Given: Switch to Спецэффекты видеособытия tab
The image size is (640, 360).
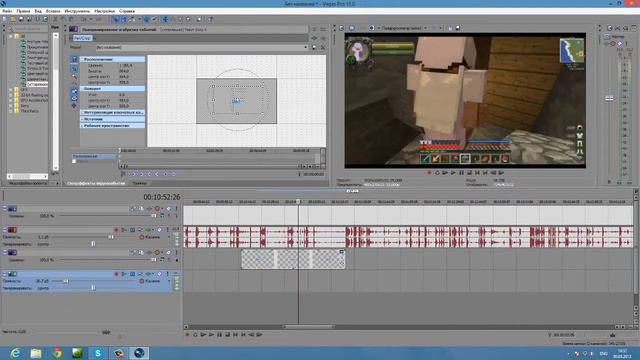Looking at the screenshot, I should (96, 183).
